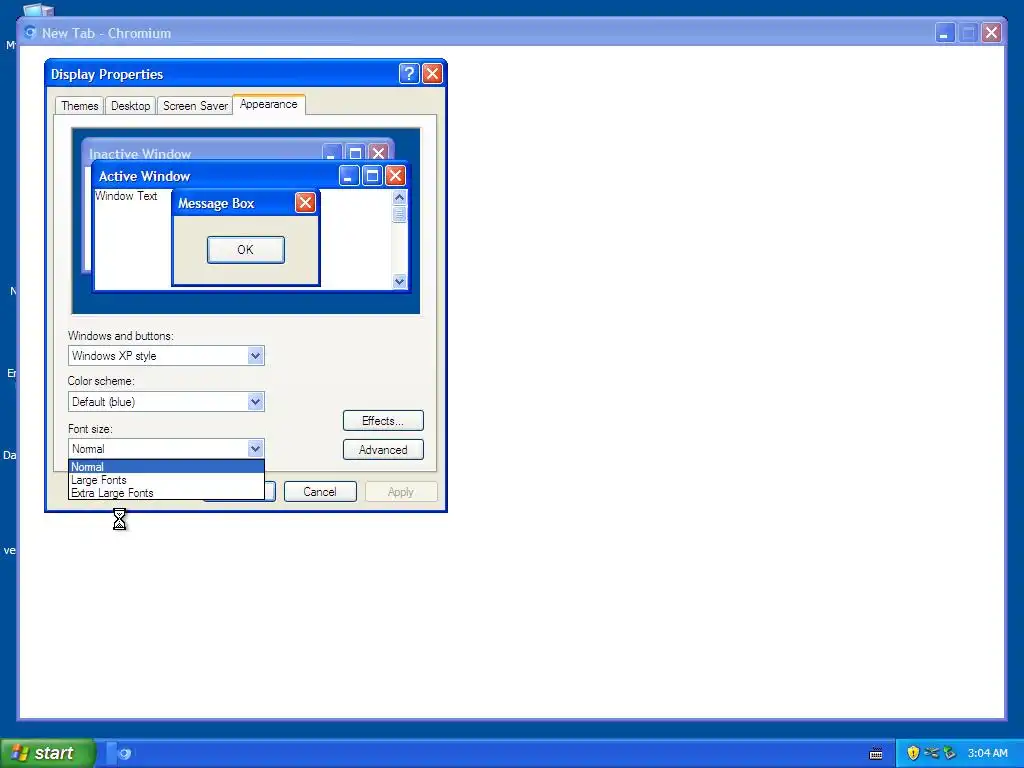The image size is (1024, 768).
Task: Click the preview Active Window minimize icon
Action: point(349,175)
